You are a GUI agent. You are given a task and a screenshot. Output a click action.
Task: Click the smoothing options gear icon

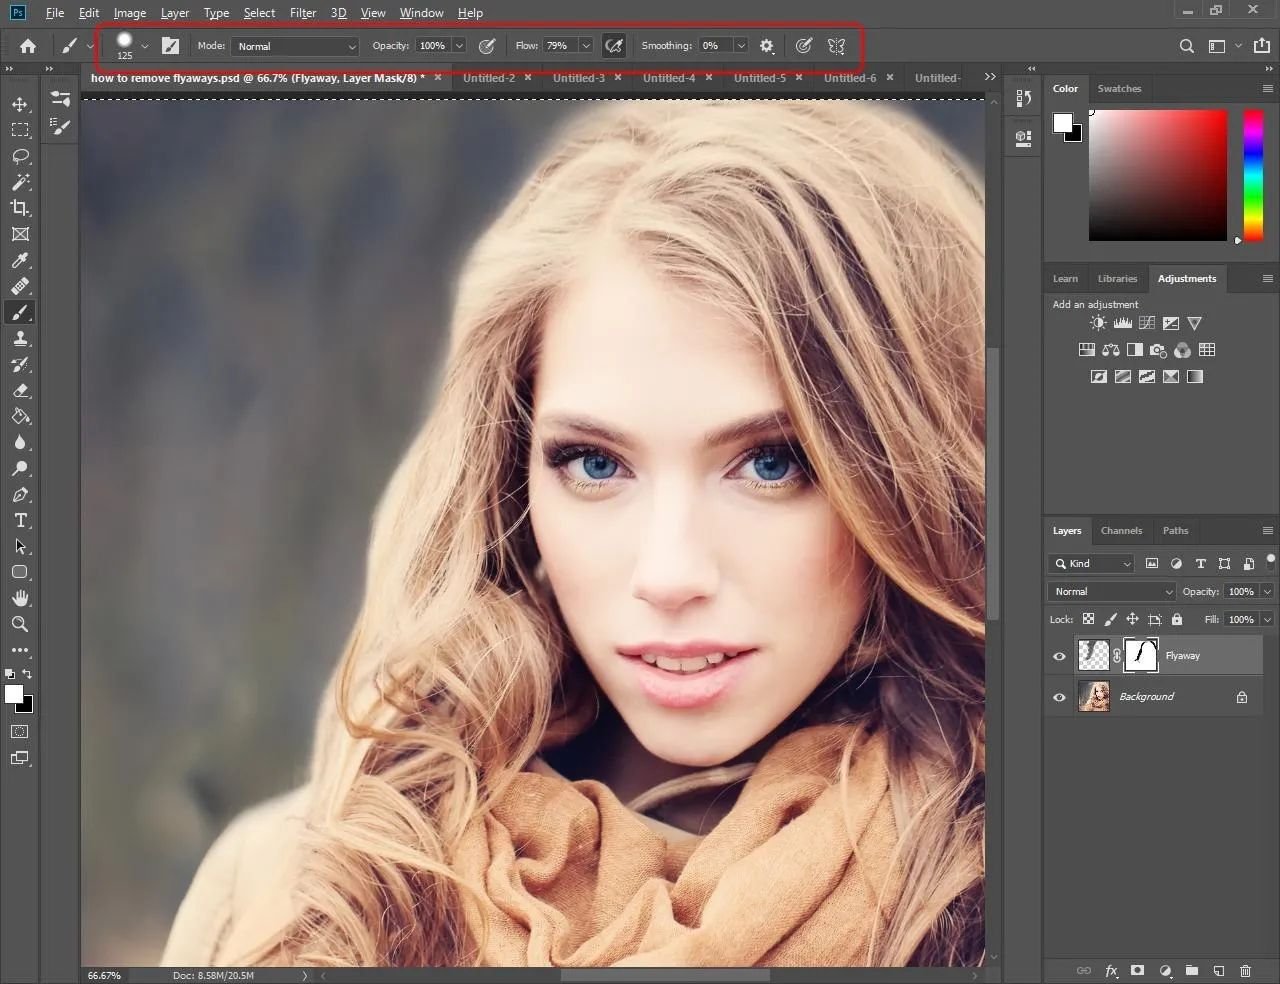pyautogui.click(x=767, y=46)
